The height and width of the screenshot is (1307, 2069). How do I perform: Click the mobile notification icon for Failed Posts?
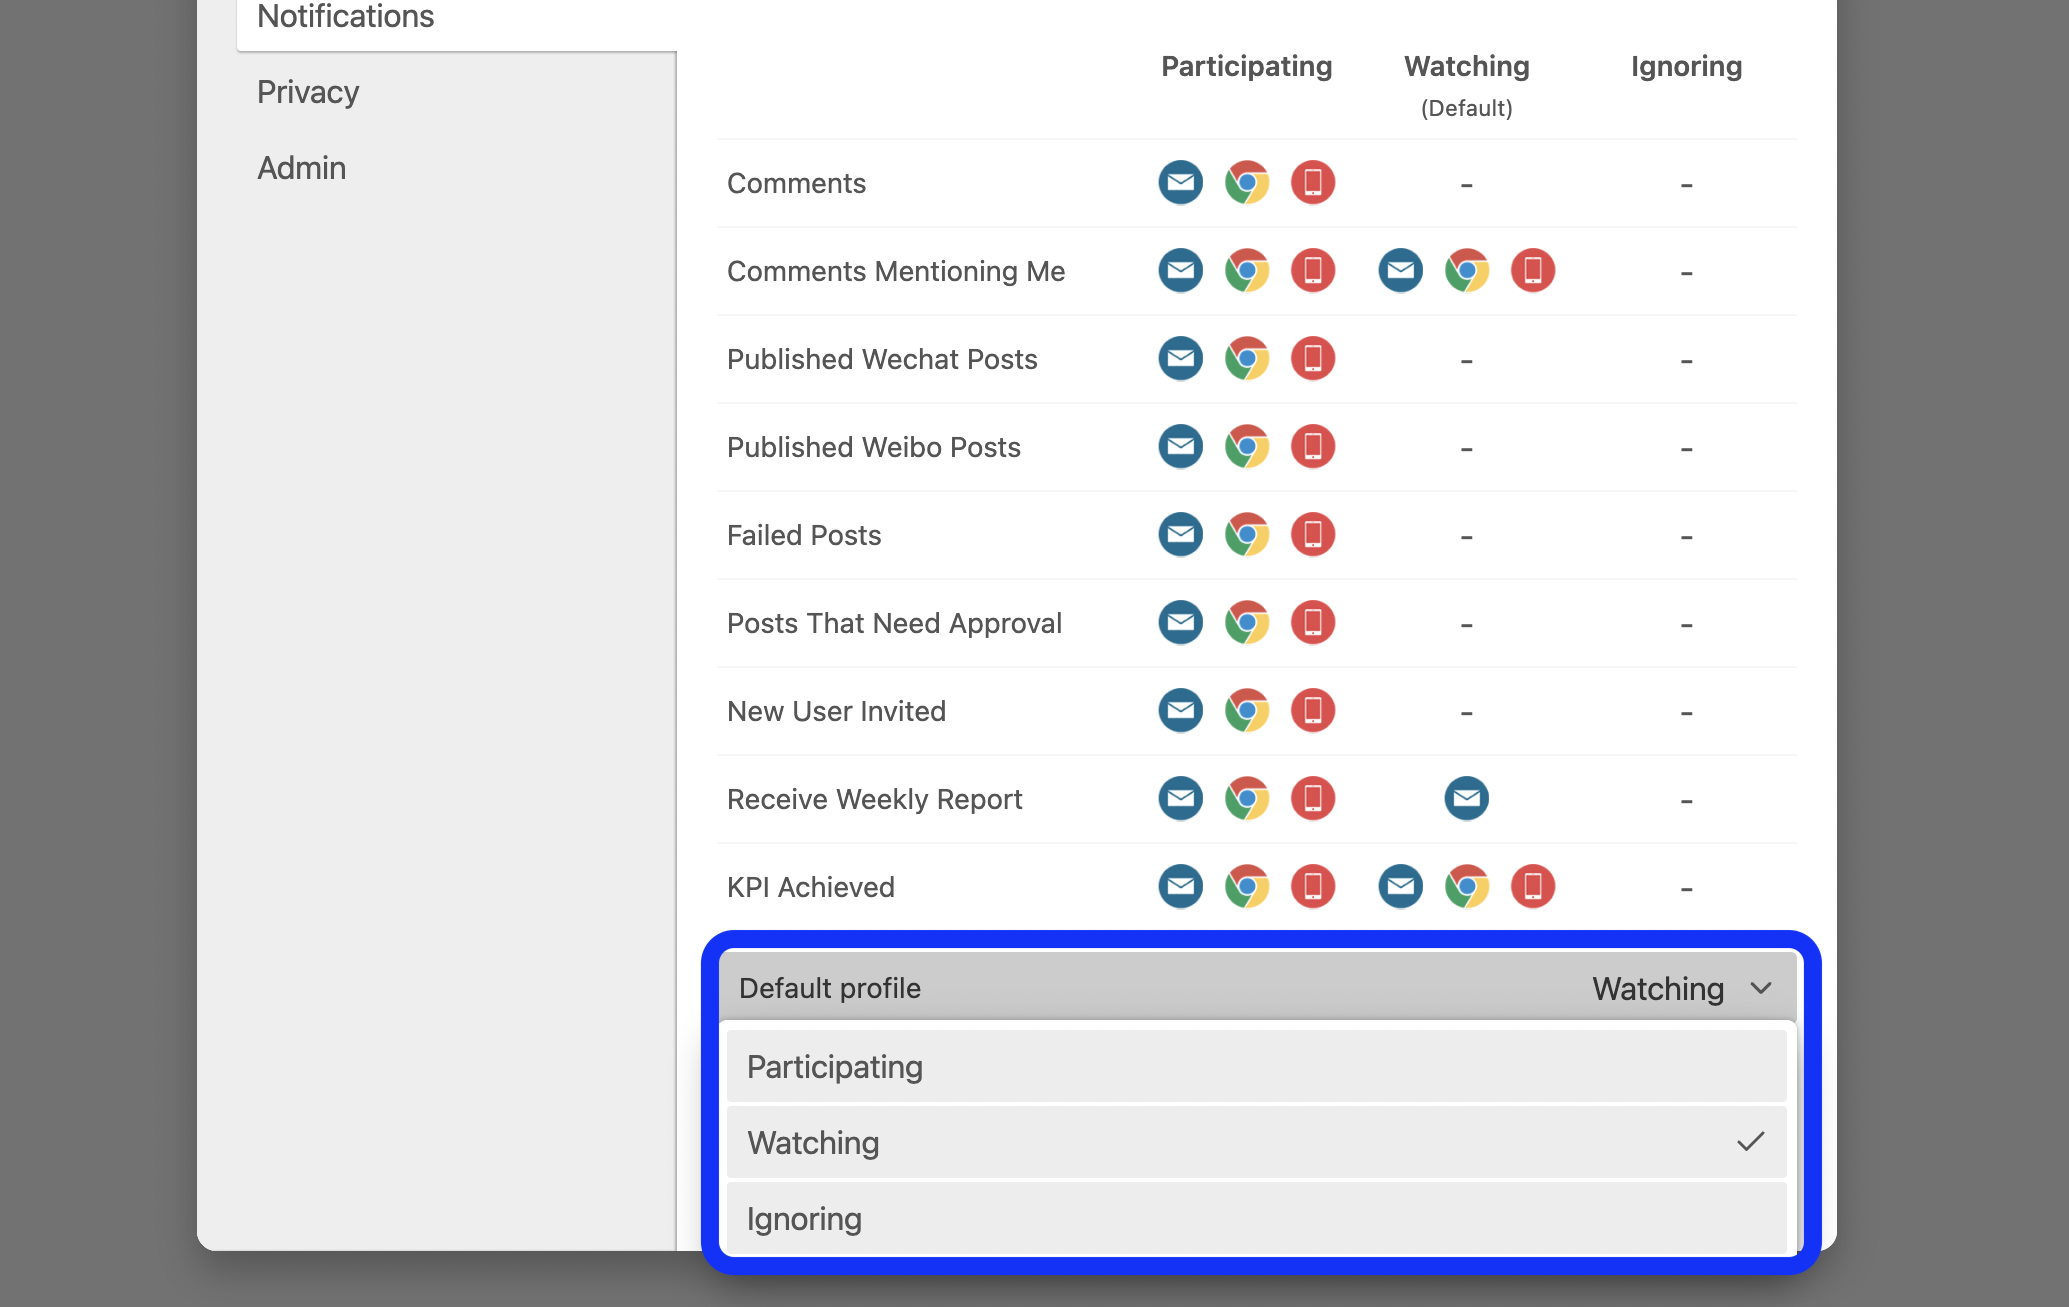click(x=1310, y=535)
